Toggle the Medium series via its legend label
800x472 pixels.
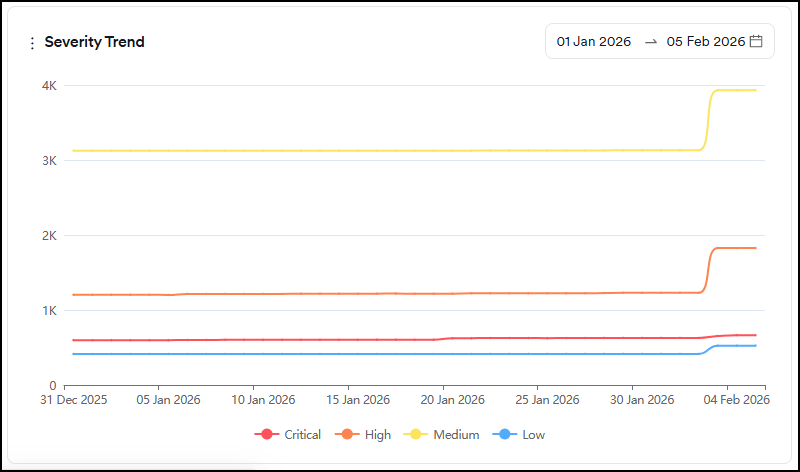pos(456,435)
